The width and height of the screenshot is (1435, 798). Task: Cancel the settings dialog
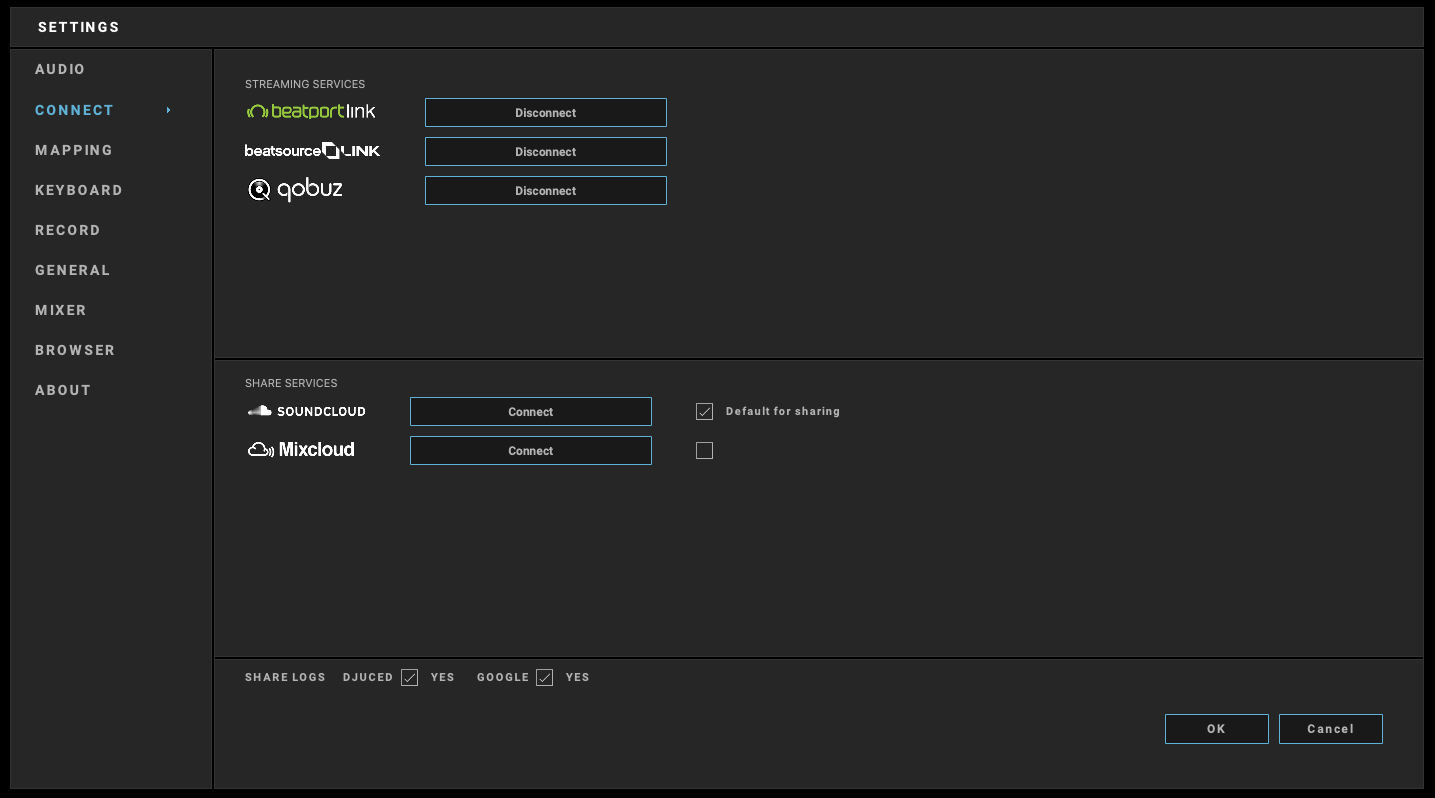(x=1331, y=729)
